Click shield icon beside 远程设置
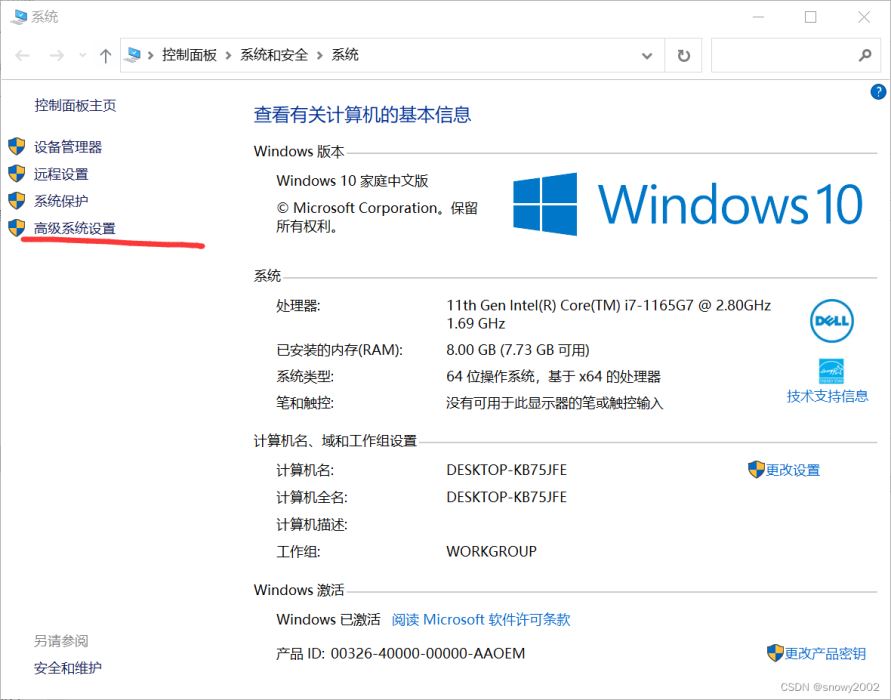 coord(16,173)
